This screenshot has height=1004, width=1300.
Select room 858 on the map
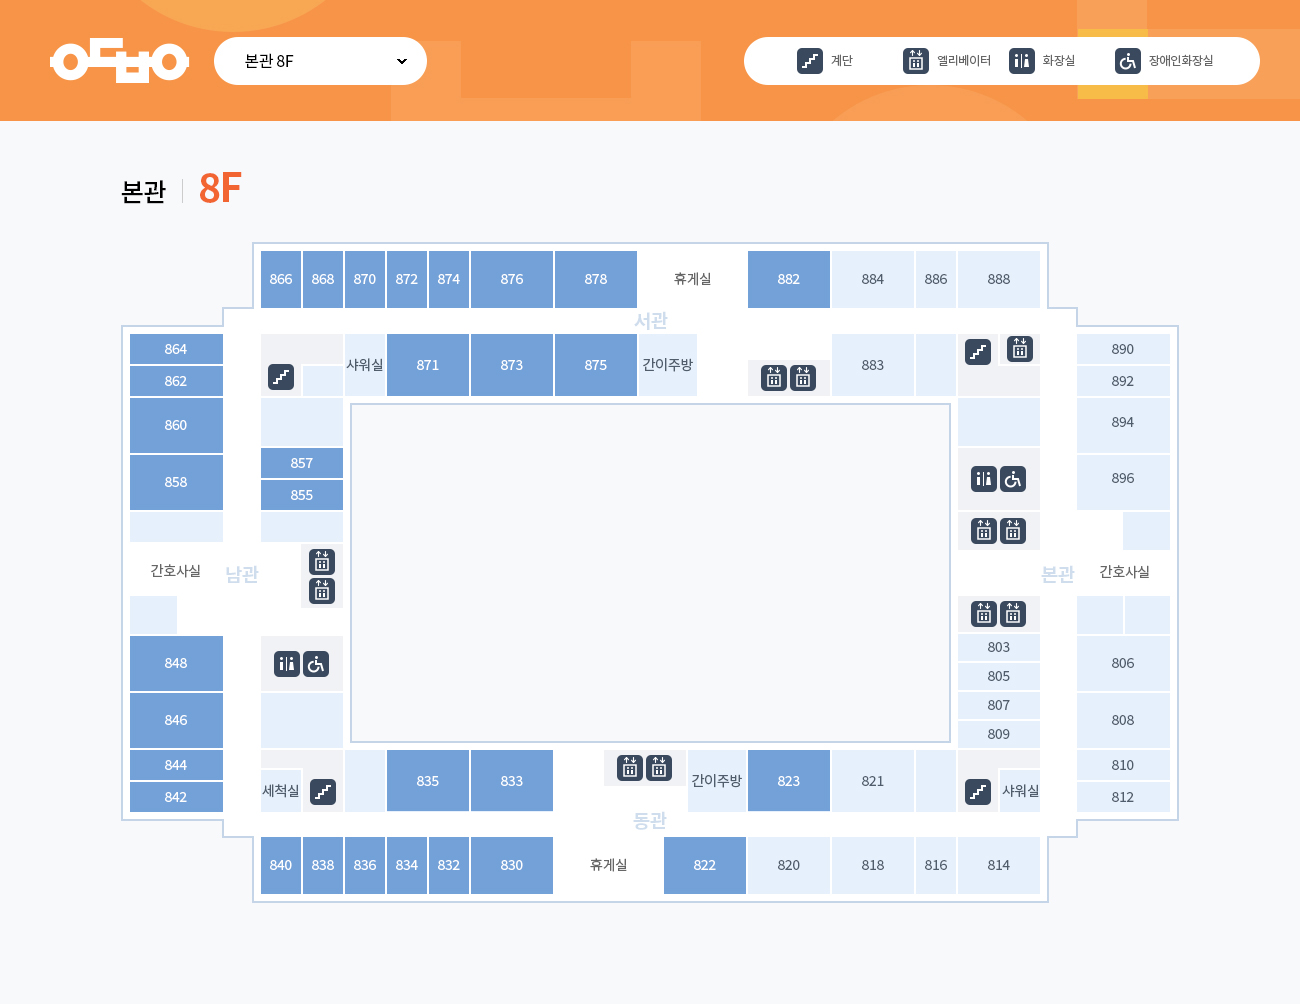[x=176, y=482]
